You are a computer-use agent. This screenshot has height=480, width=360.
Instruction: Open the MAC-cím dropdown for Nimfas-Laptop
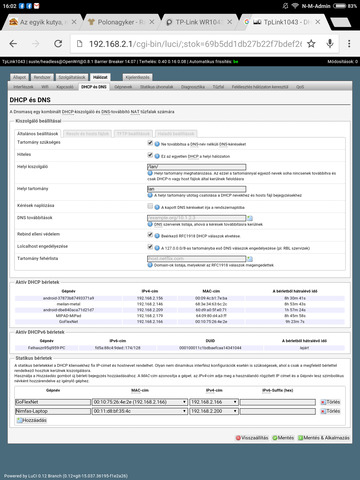[140, 411]
